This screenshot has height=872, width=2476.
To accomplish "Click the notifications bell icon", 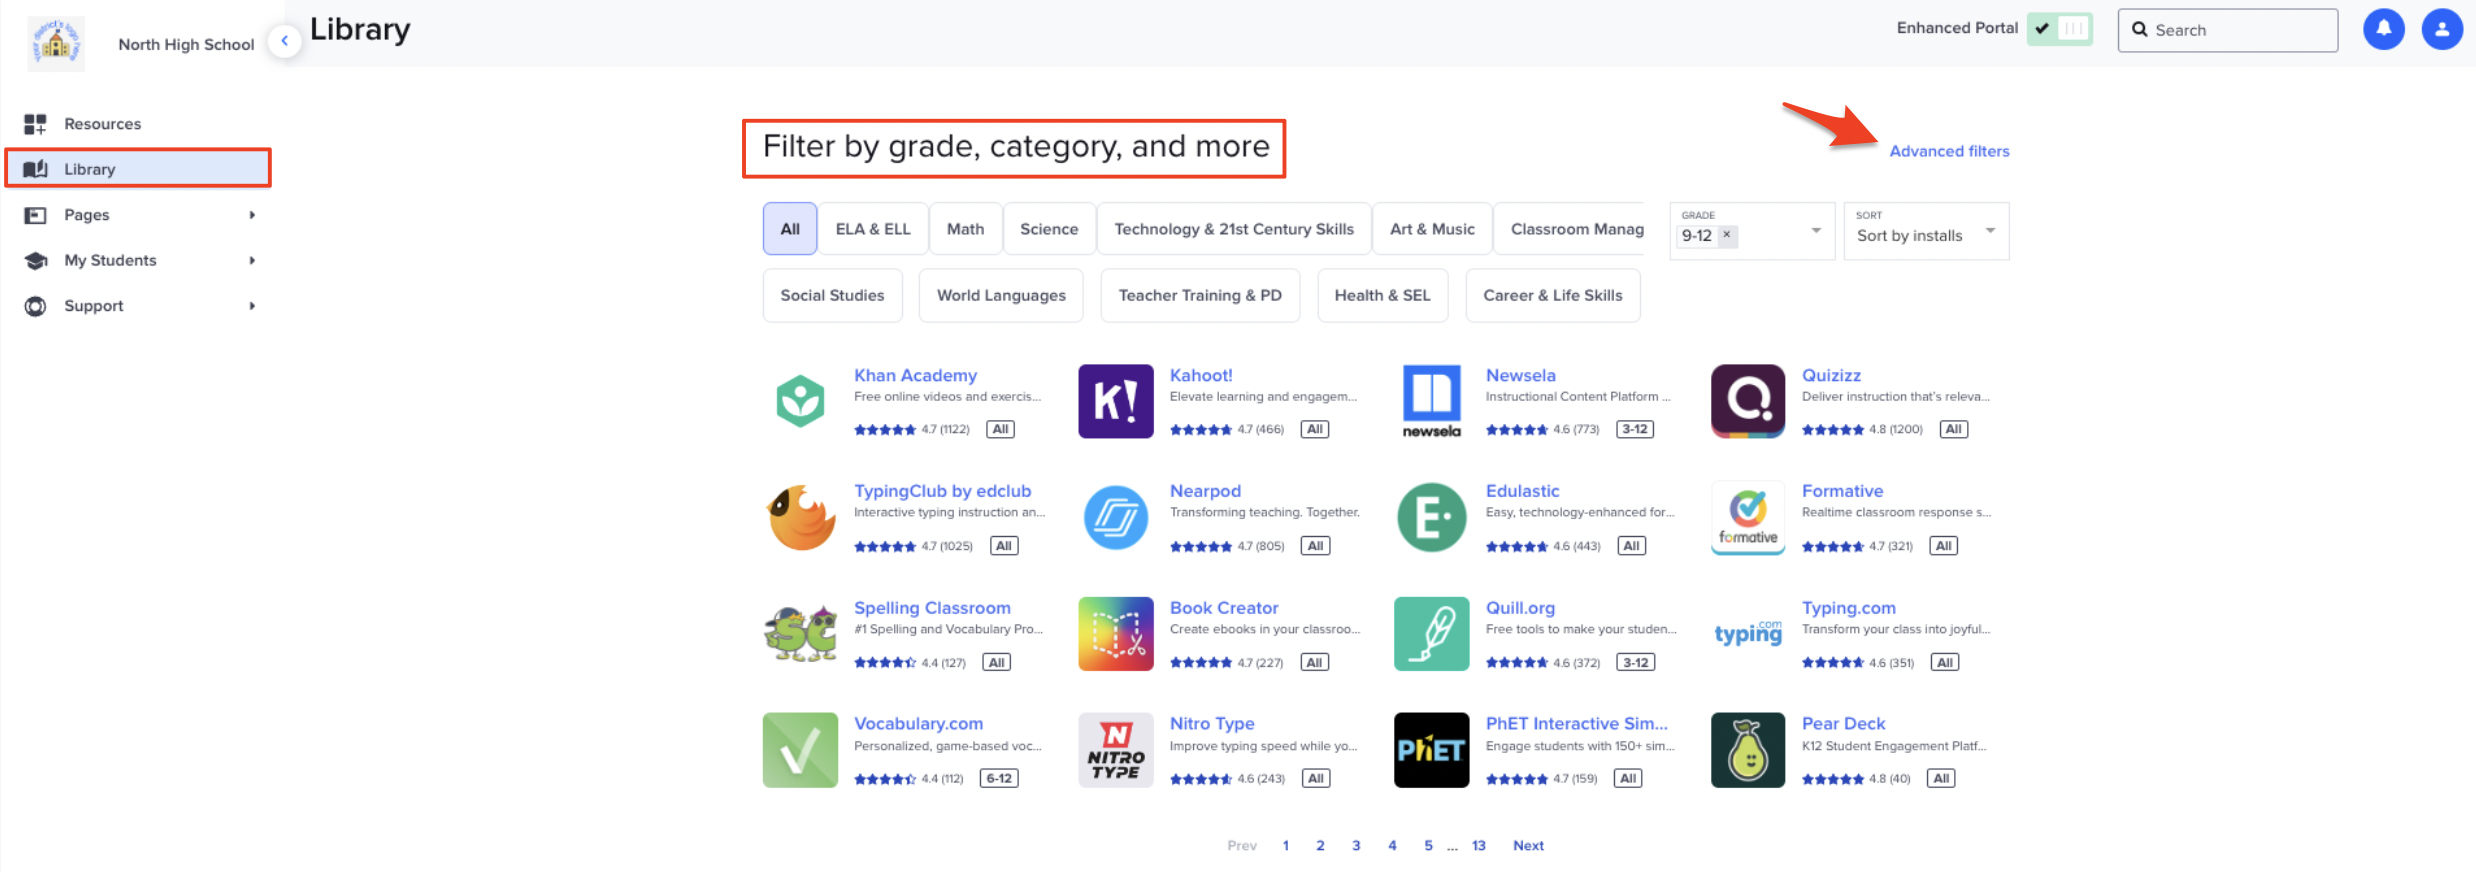I will (2383, 29).
